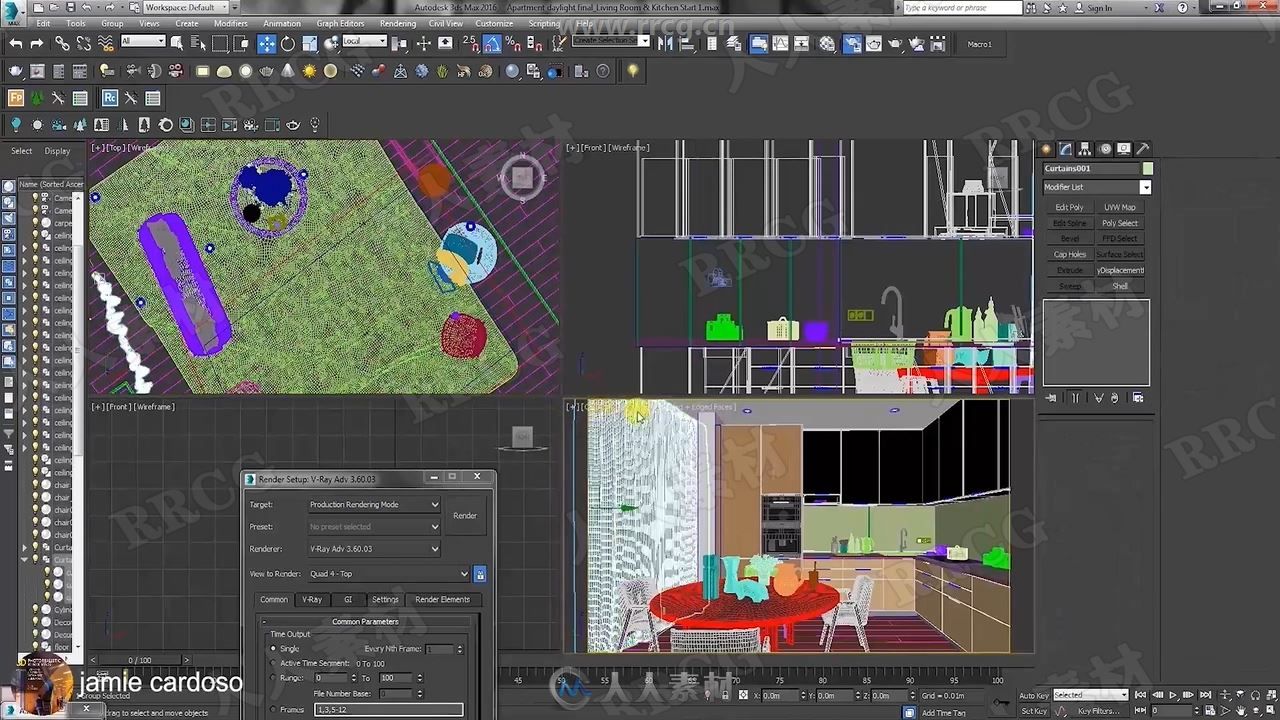The image size is (1280, 720).
Task: Open the Target rendering mode dropdown
Action: [x=374, y=505]
